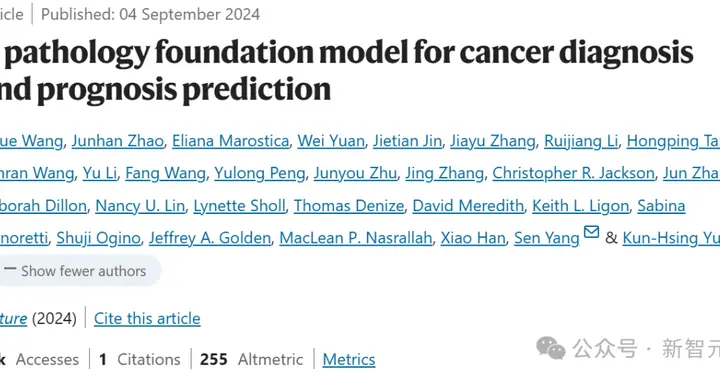The height and width of the screenshot is (380, 720).
Task: Open author MacLean P. Nasrallah
Action: (356, 238)
